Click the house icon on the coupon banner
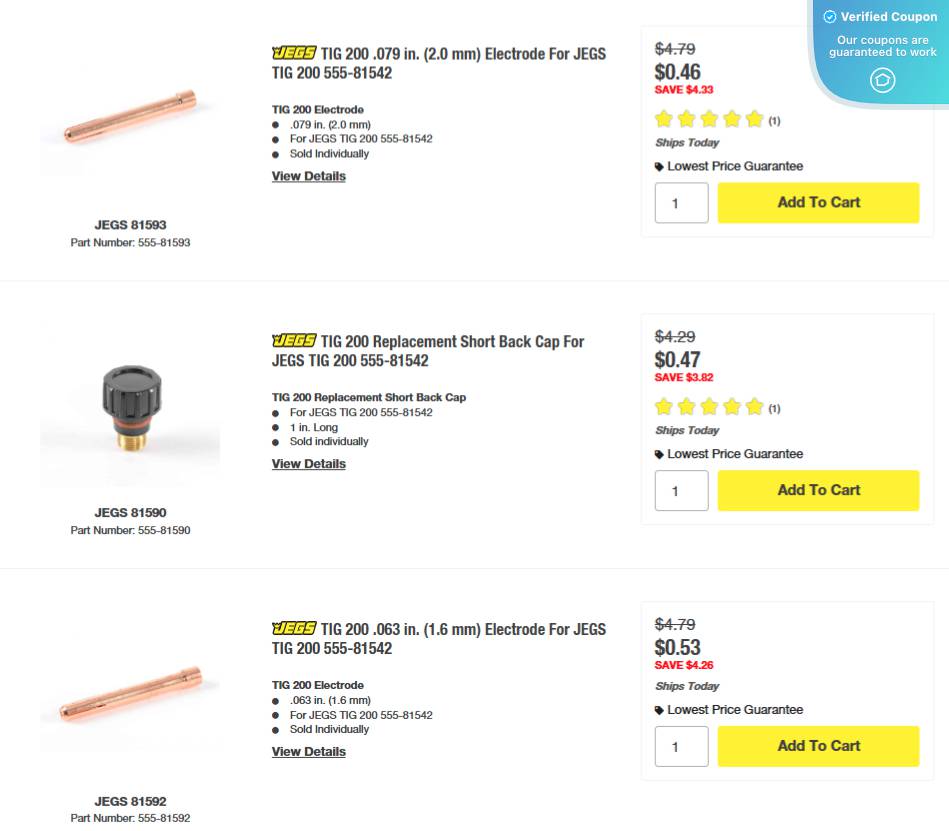 882,81
